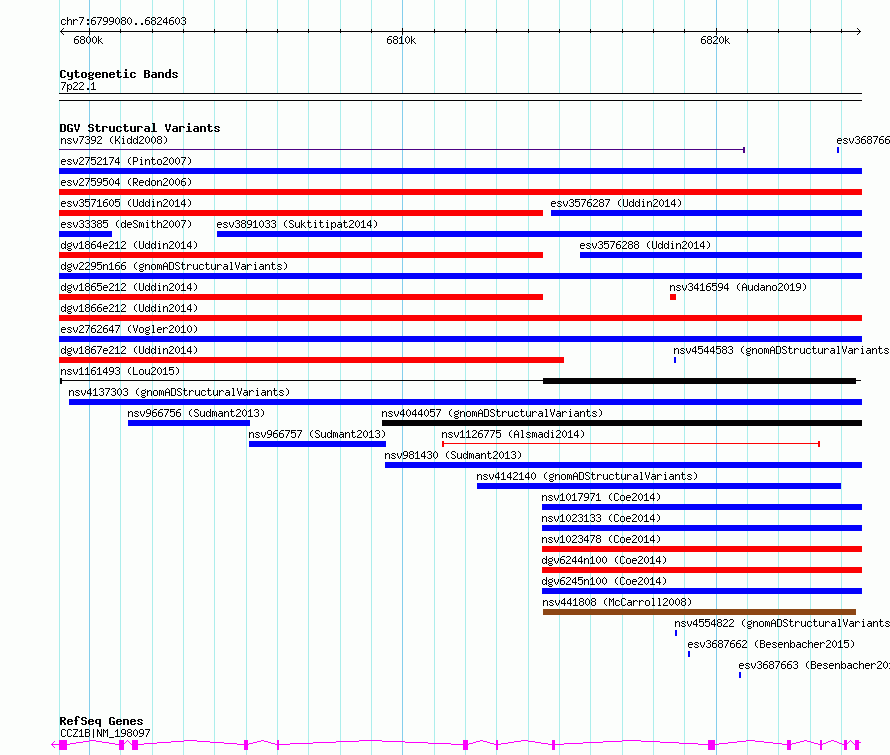Open the esv2759504 (Redon2006) variant label
The height and width of the screenshot is (755, 890).
pos(126,182)
